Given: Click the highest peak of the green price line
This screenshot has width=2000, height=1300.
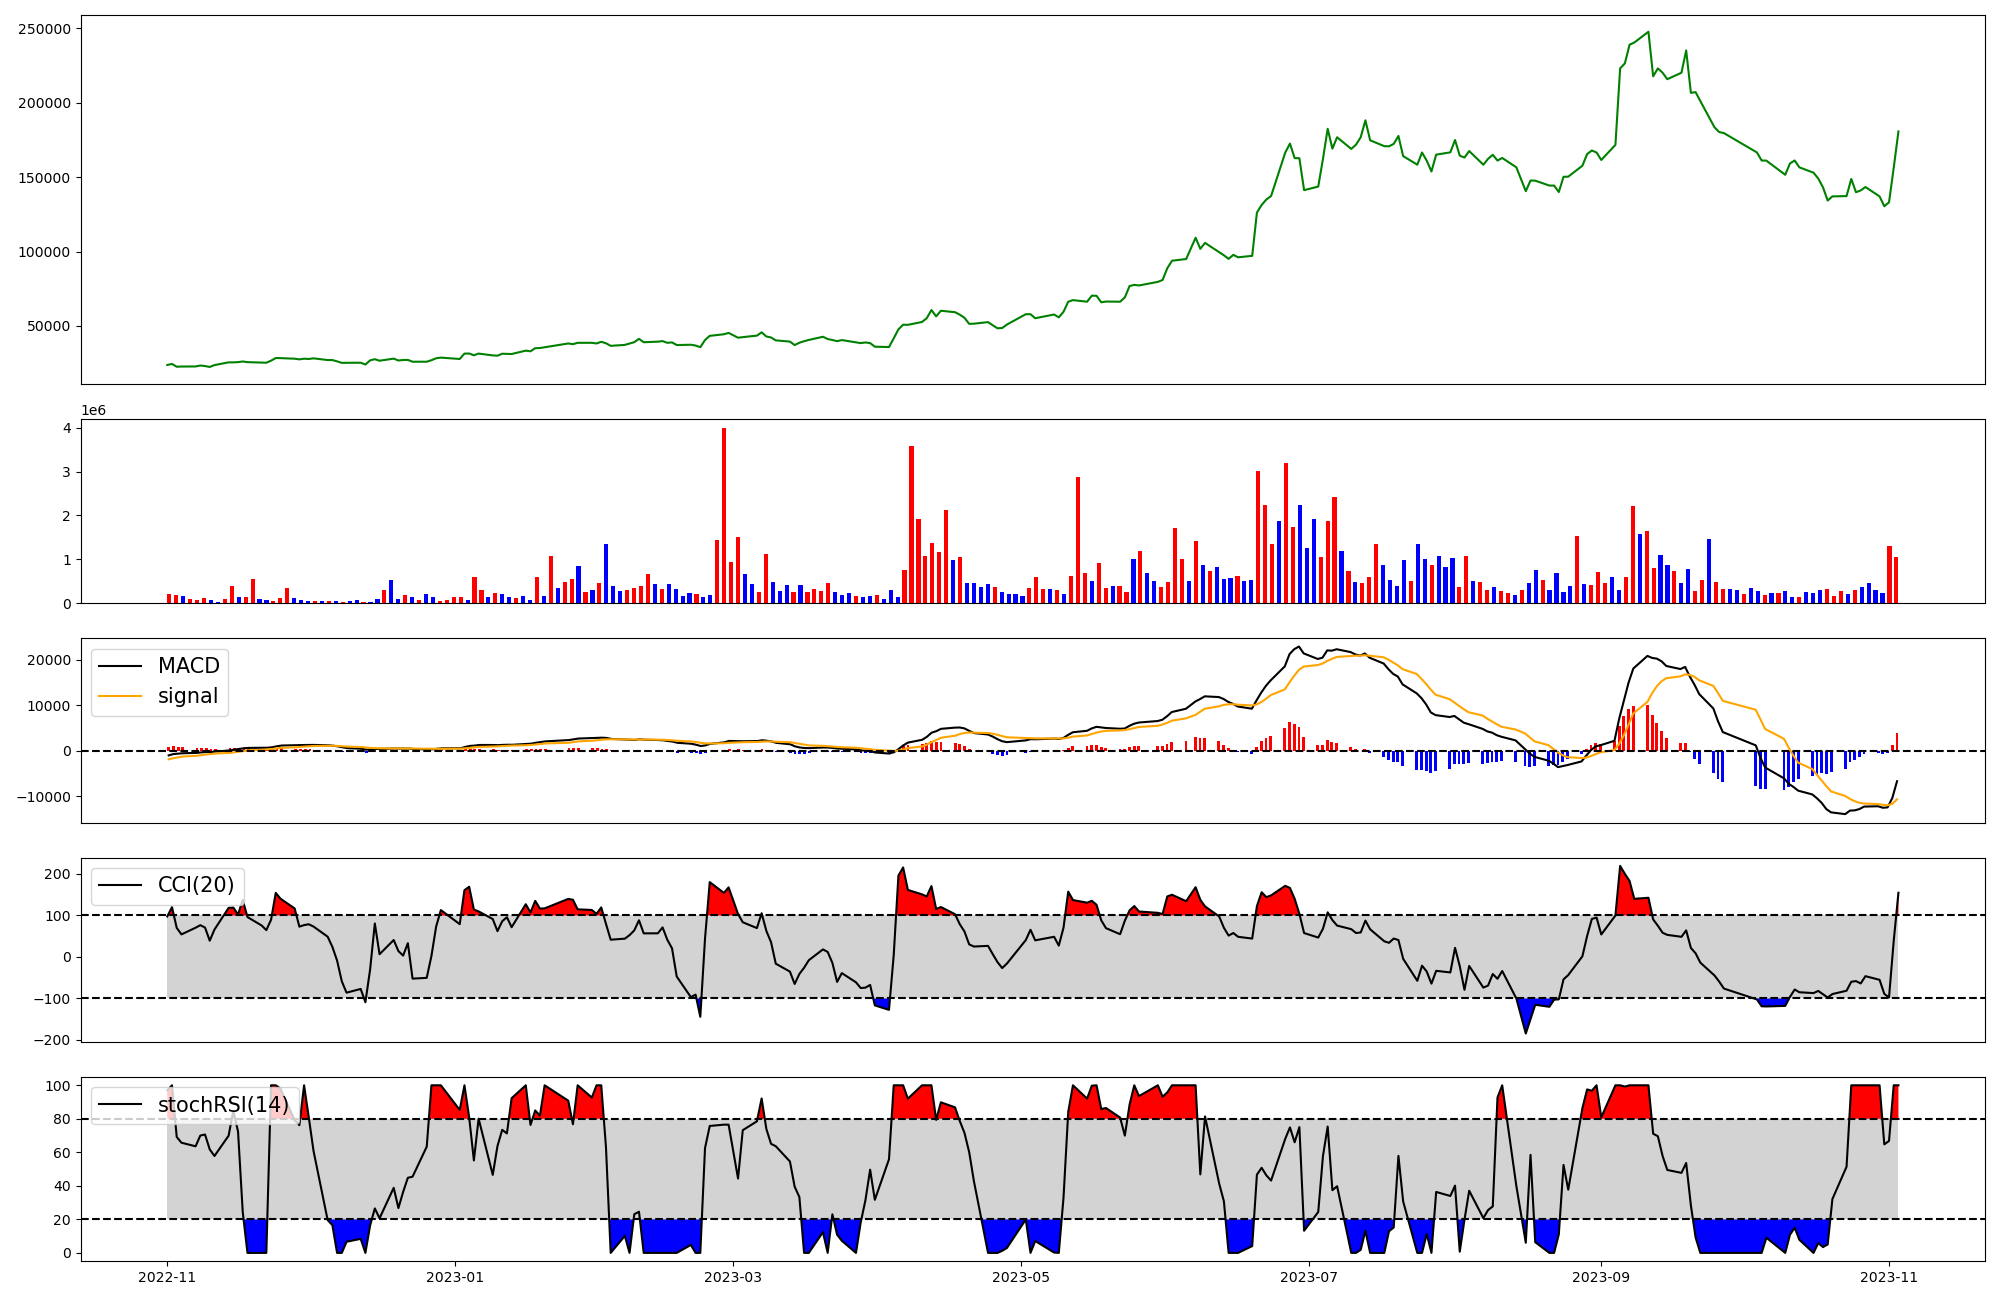Looking at the screenshot, I should pos(1648,32).
